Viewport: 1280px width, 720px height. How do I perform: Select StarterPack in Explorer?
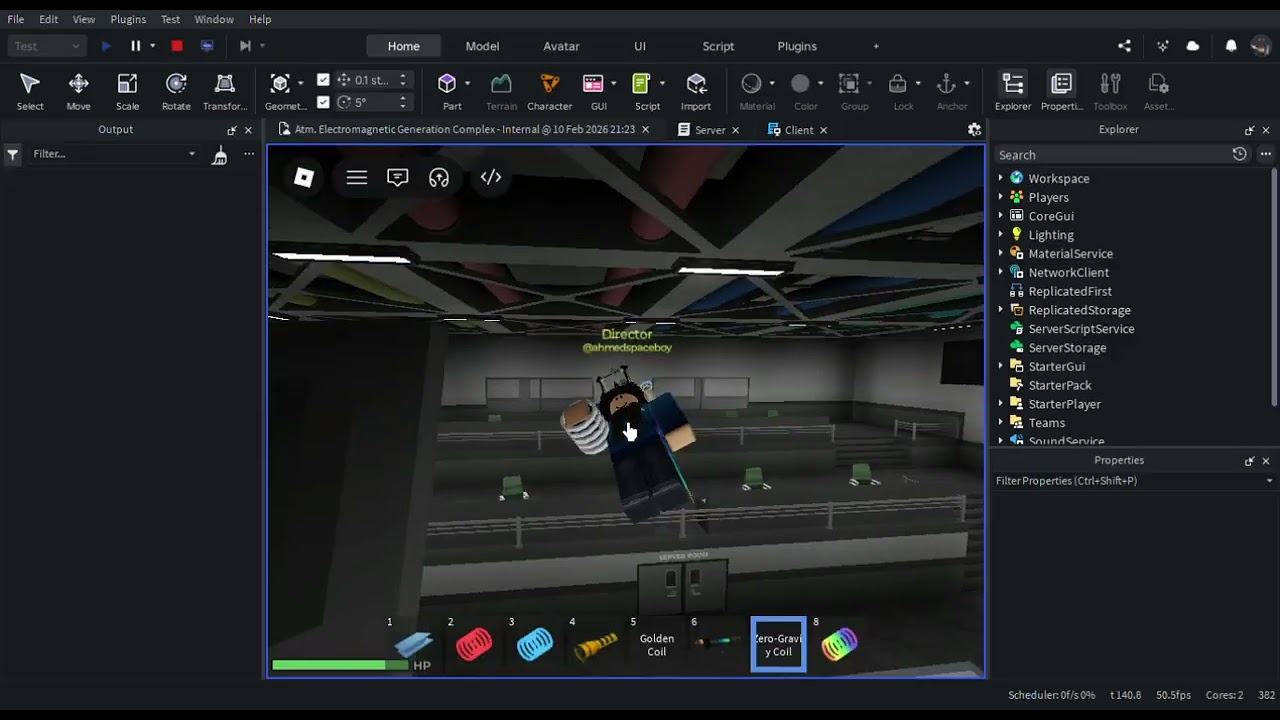tap(1060, 385)
